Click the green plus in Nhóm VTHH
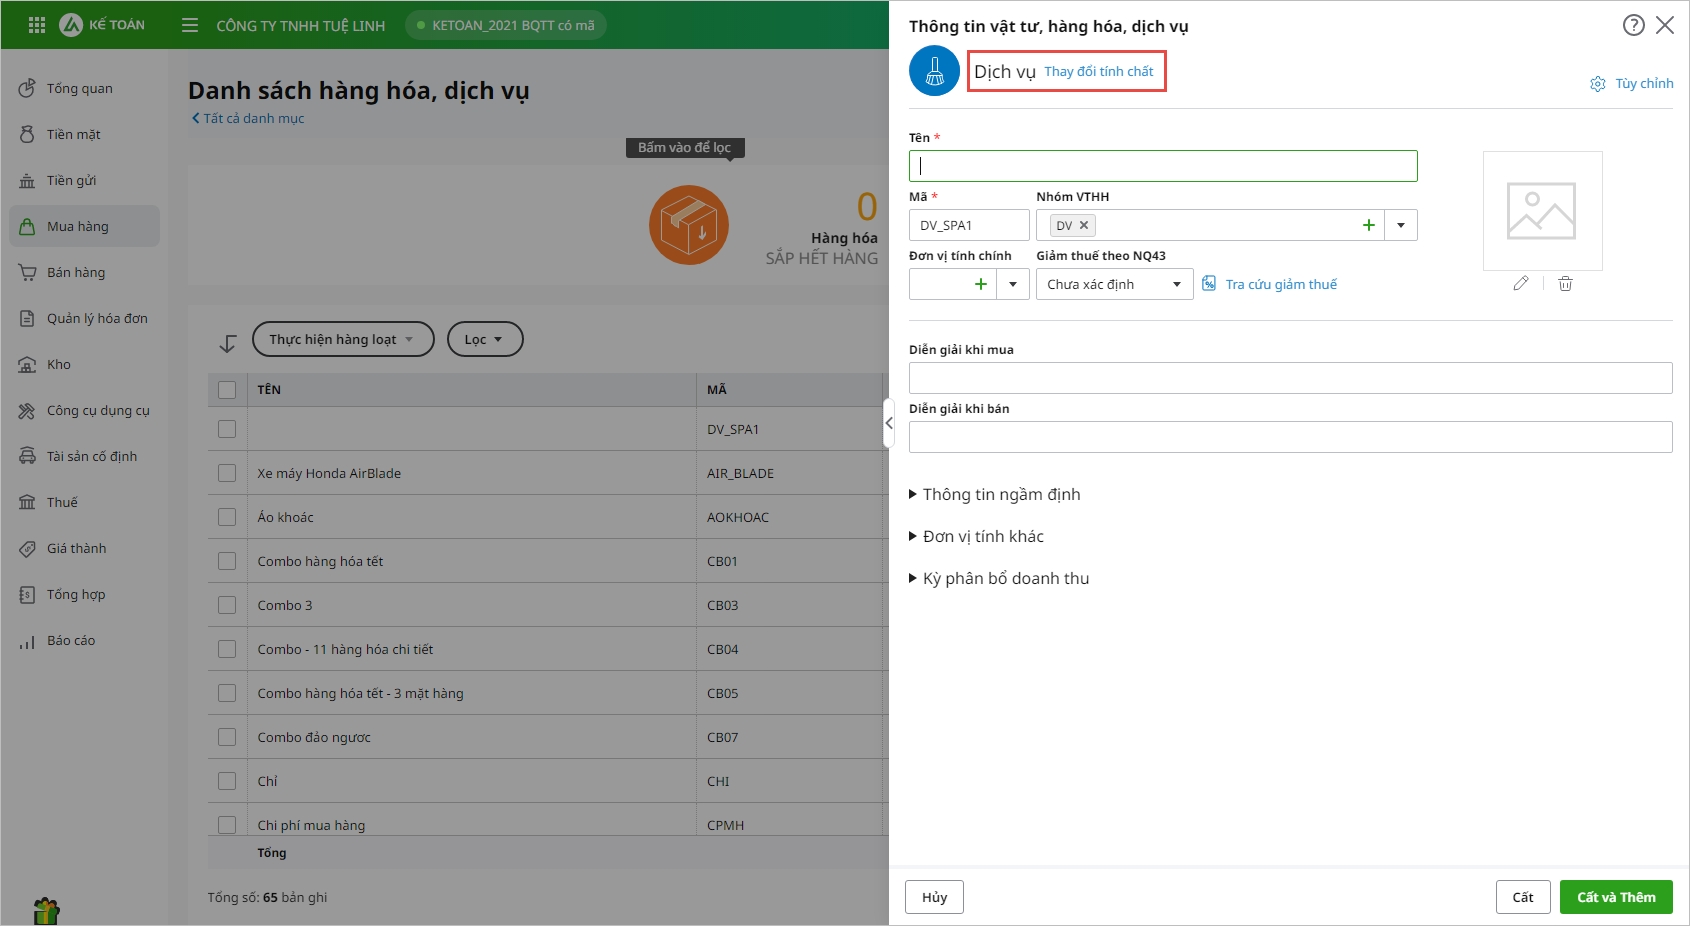 click(1369, 225)
